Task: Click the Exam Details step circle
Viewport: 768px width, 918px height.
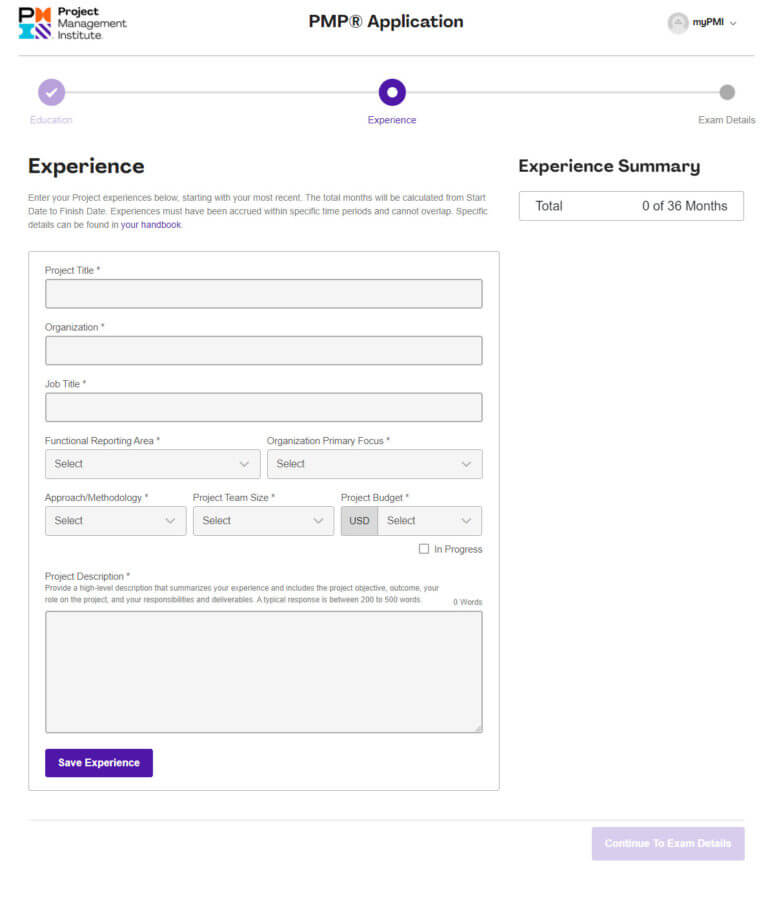Action: 727,92
